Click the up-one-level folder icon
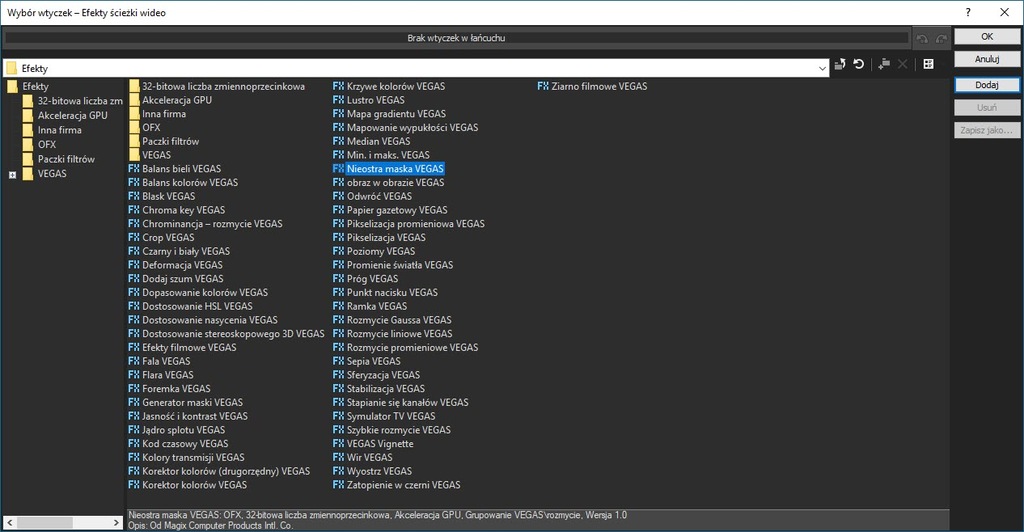1024x532 pixels. [840, 64]
